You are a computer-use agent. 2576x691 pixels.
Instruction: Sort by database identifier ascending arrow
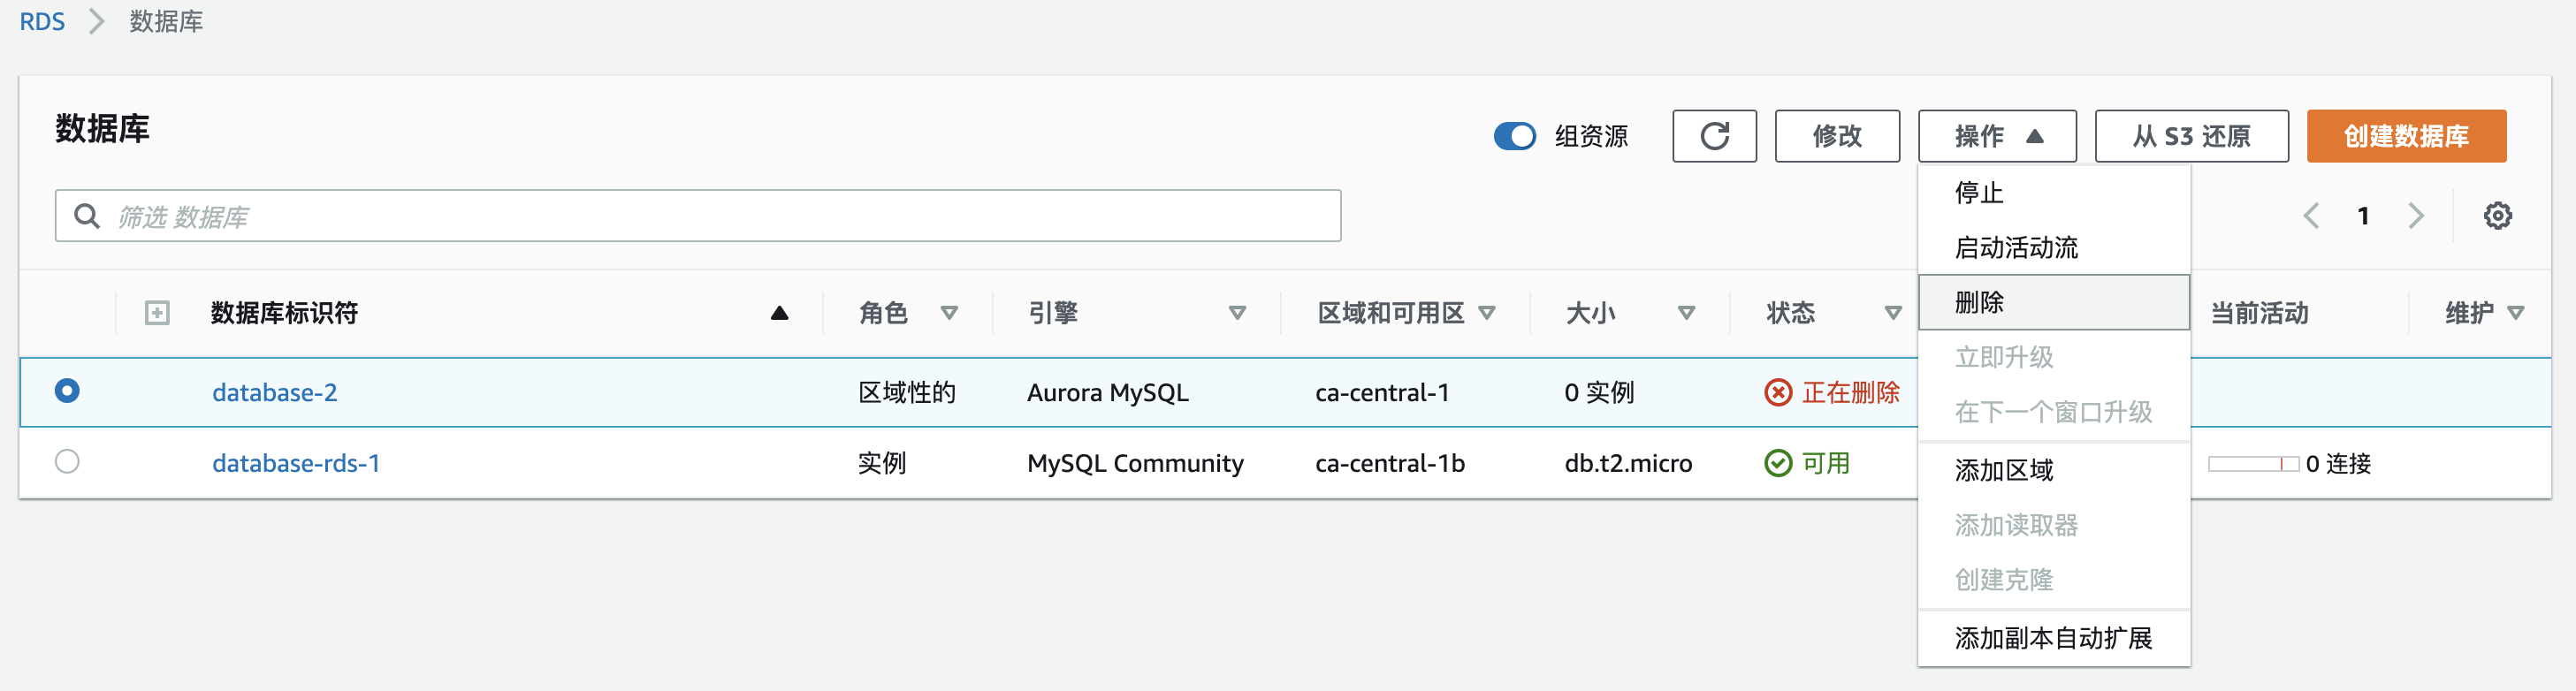coord(779,313)
